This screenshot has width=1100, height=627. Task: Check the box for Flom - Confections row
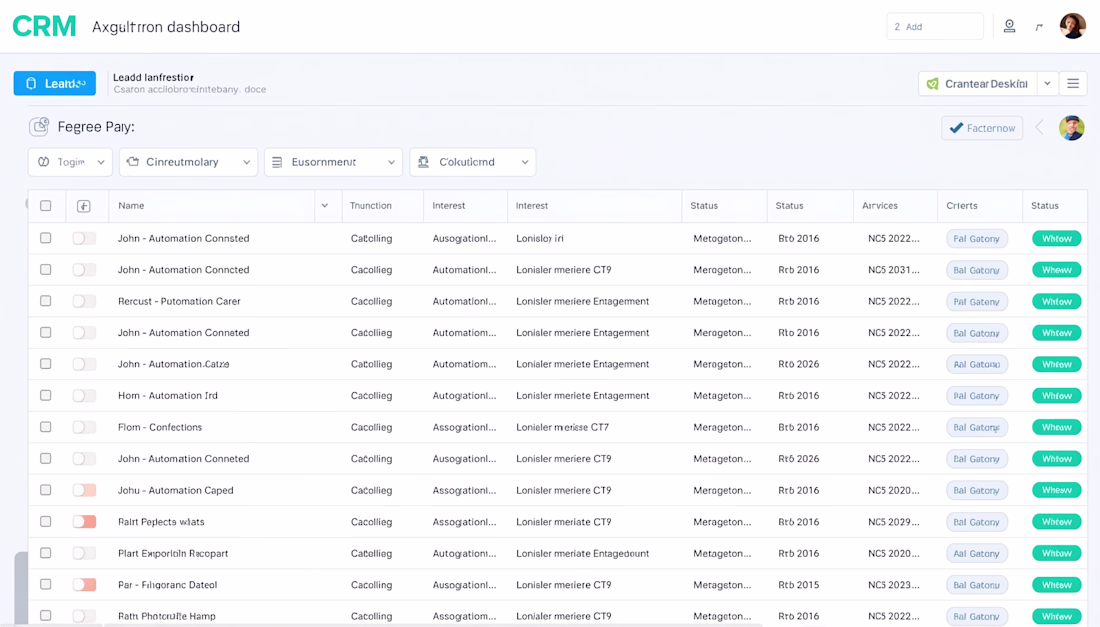[46, 426]
